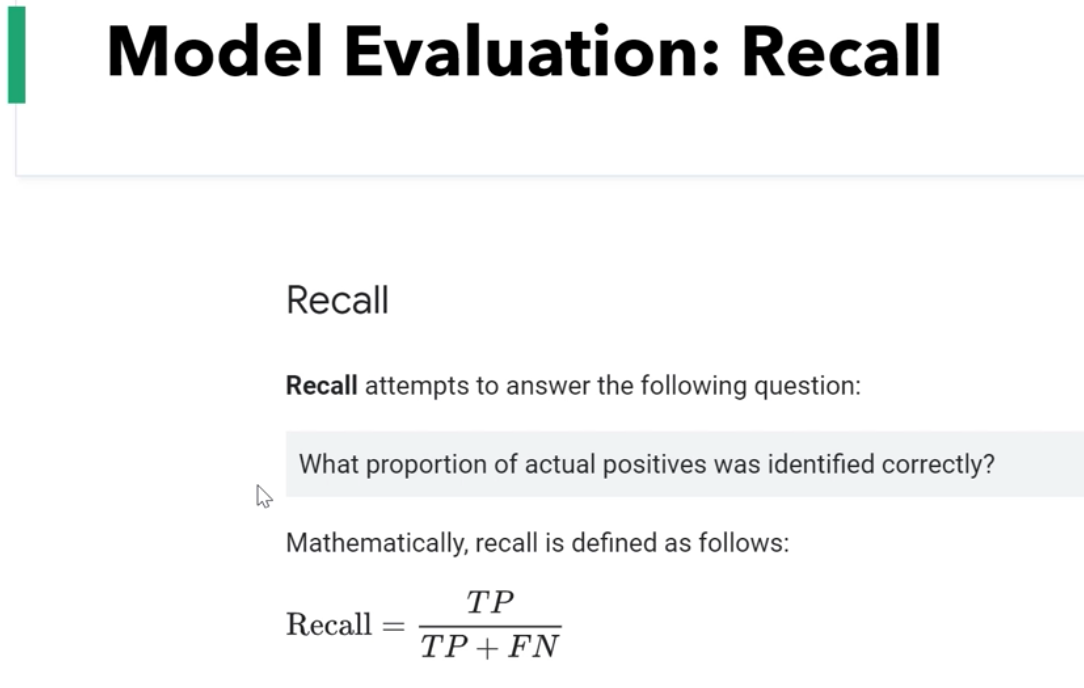Viewport: 1084px width, 688px height.
Task: Click FN in the formula's denominator
Action: coord(533,647)
